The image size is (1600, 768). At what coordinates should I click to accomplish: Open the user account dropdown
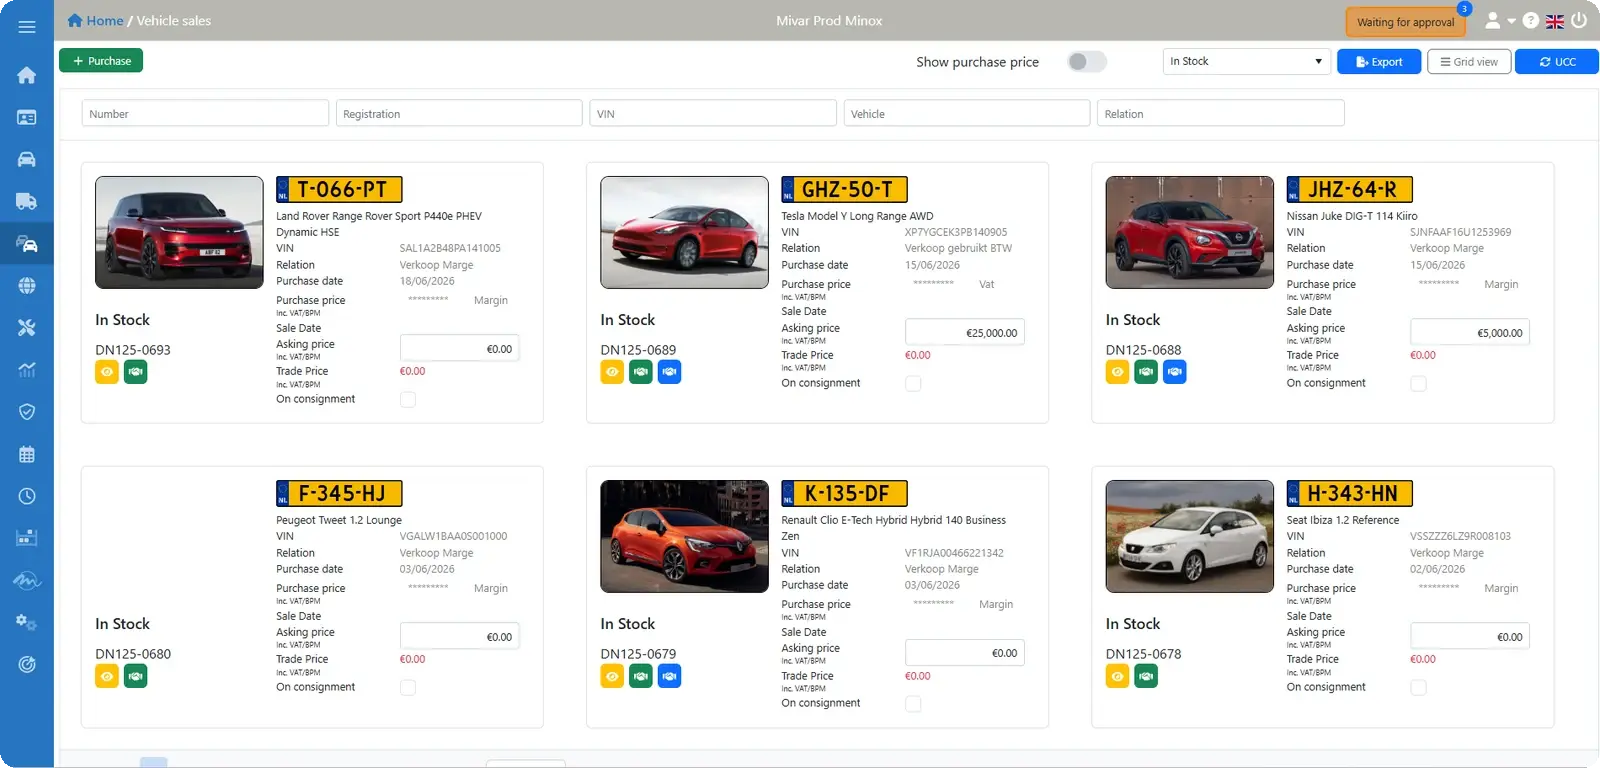(x=1499, y=20)
